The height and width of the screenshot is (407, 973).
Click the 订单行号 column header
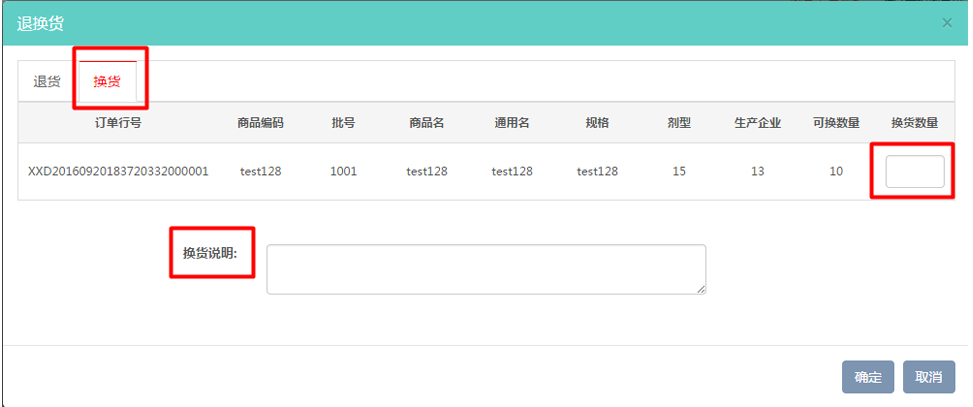coord(118,123)
